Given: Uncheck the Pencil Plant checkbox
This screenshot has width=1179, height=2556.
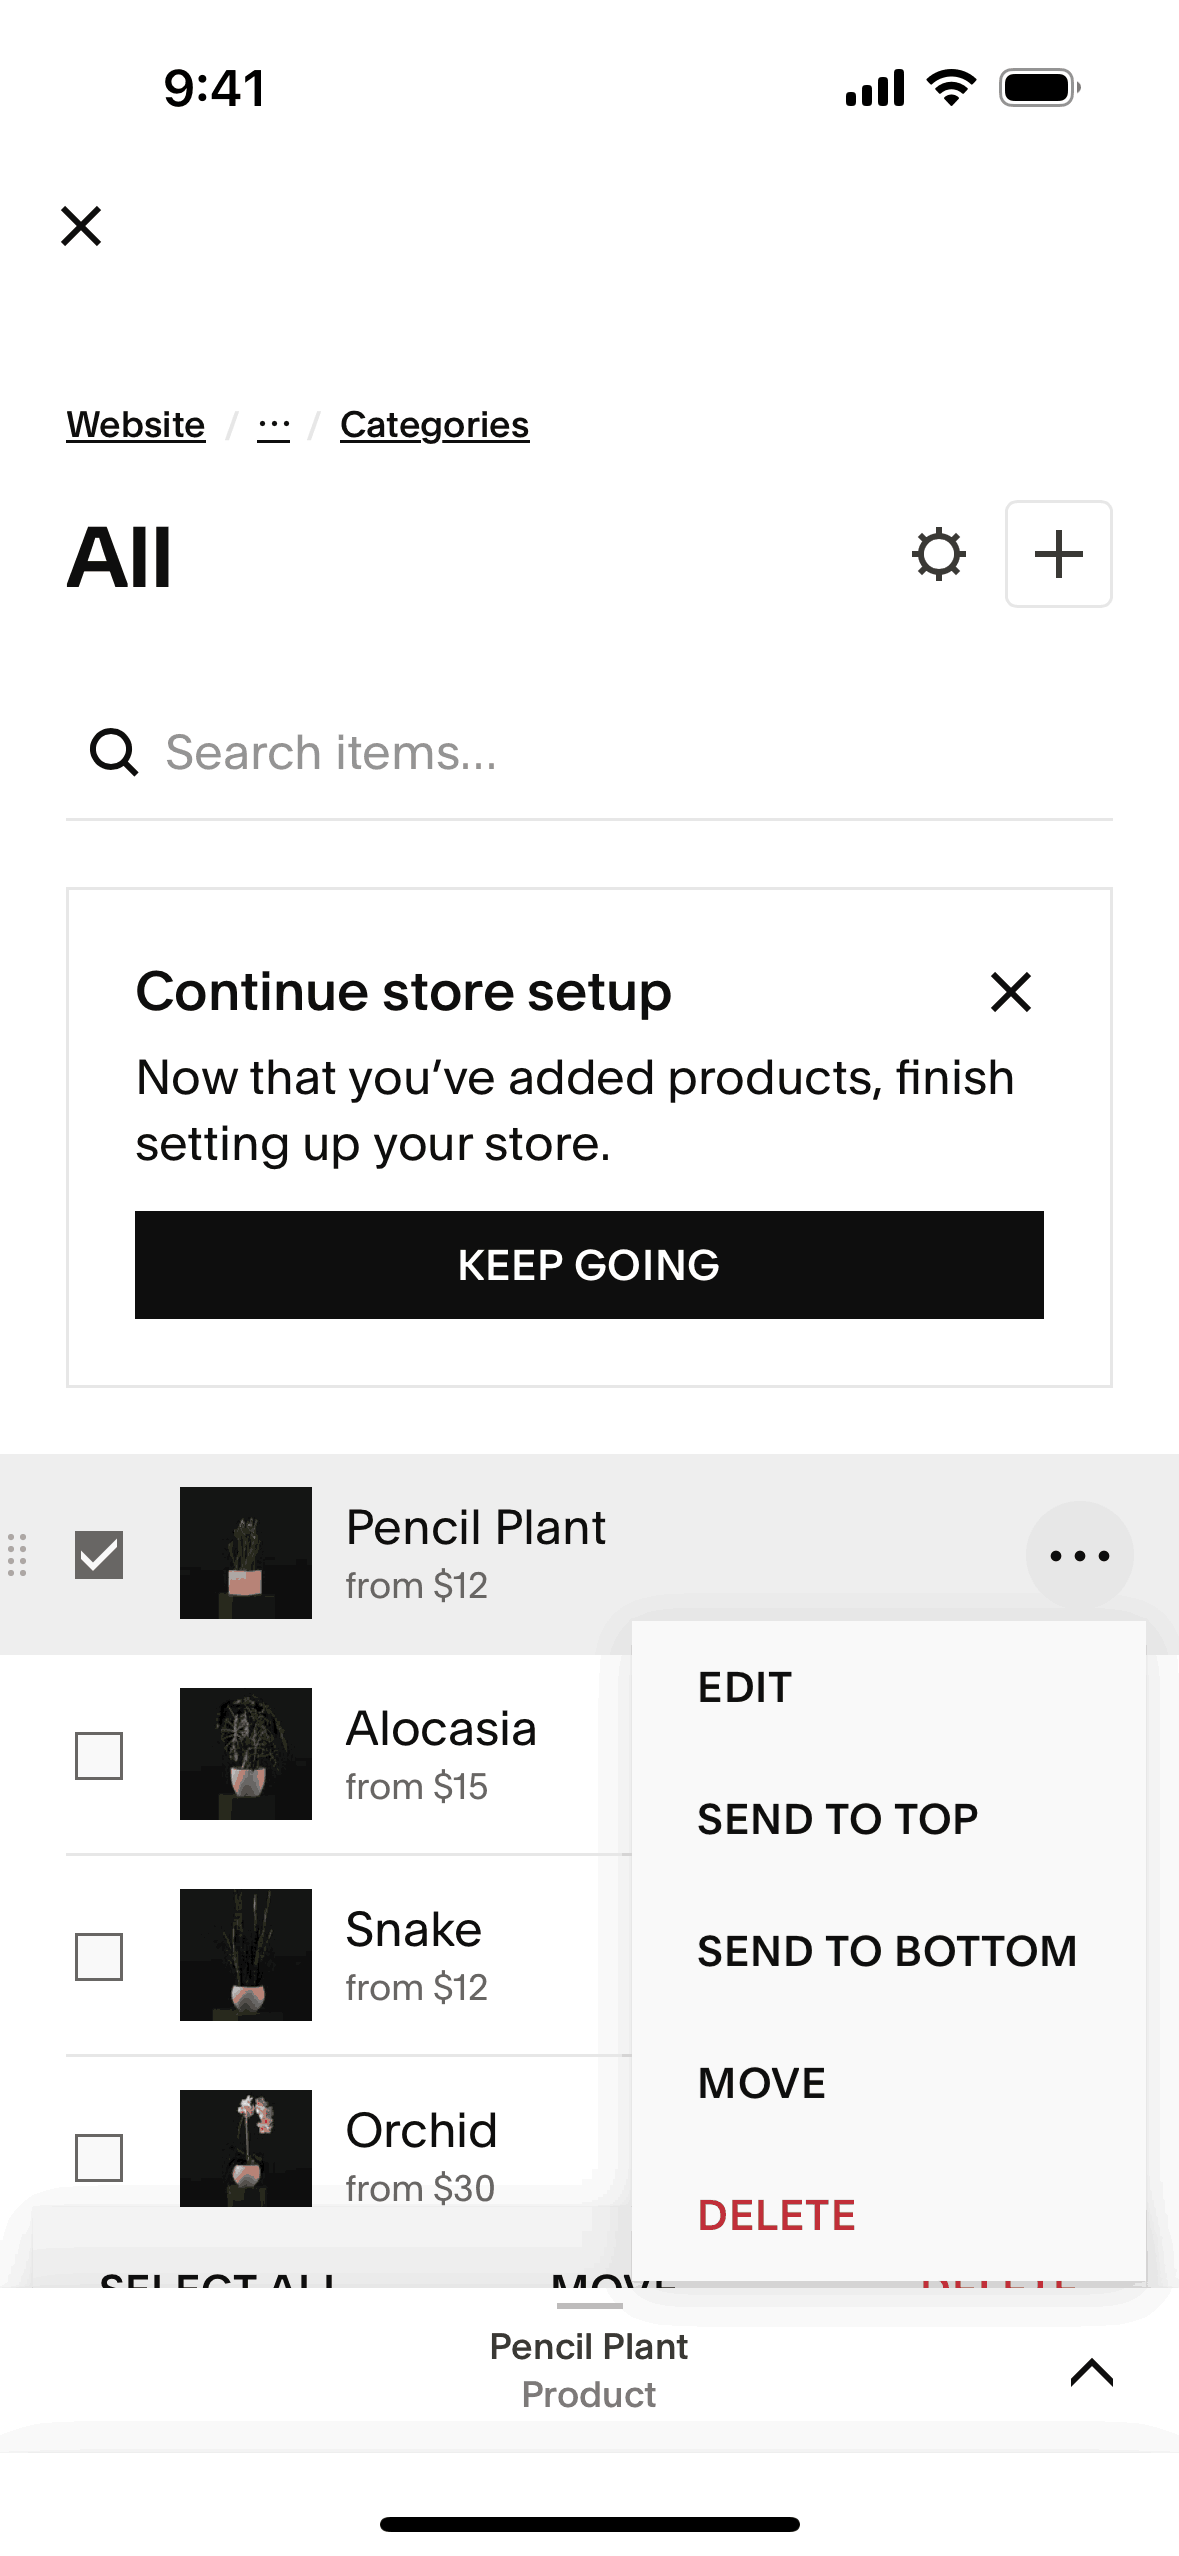Looking at the screenshot, I should coord(99,1555).
